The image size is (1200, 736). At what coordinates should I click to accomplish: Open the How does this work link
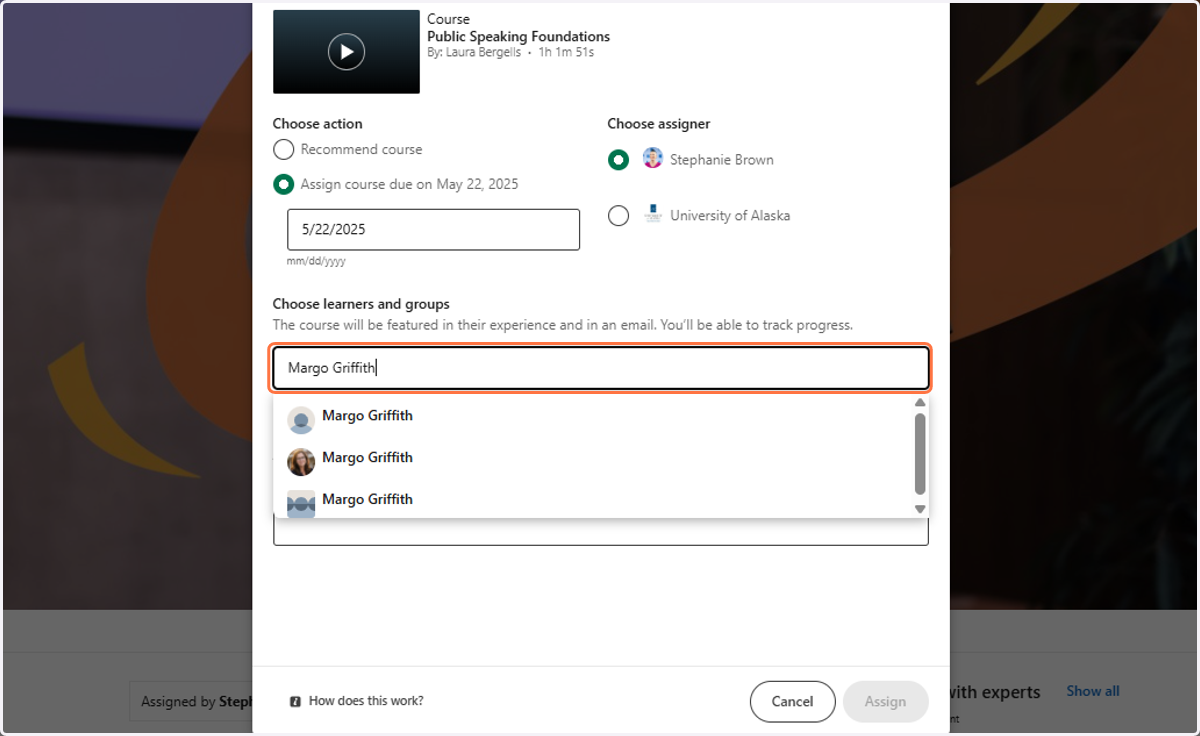click(x=366, y=701)
